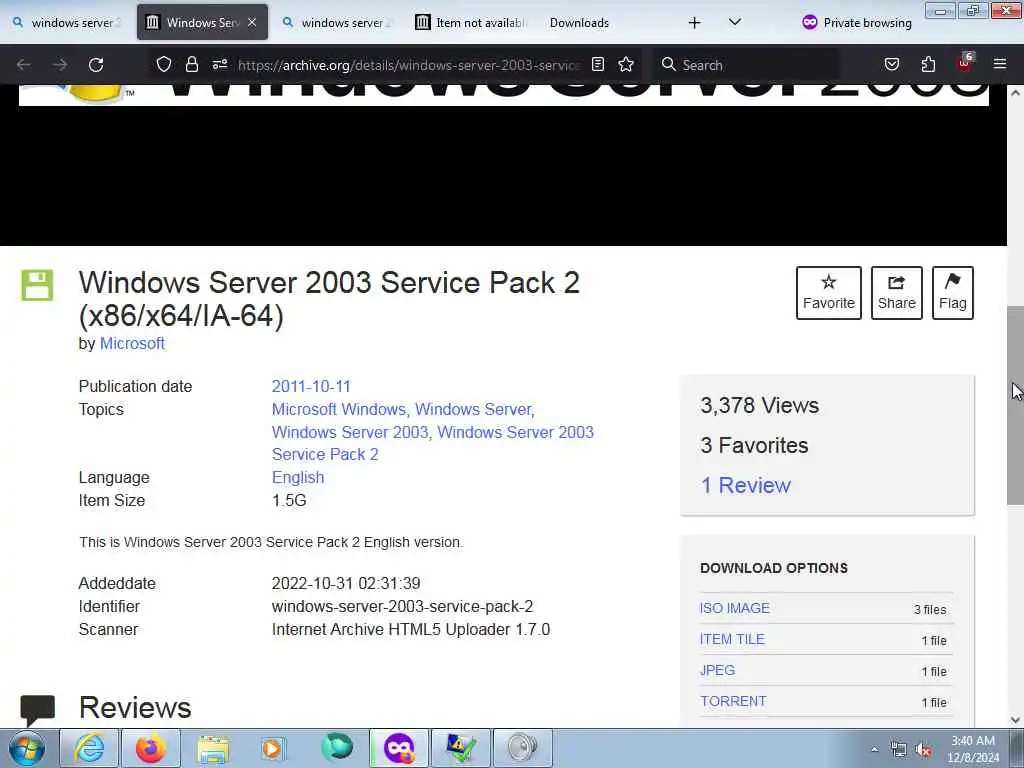Click the uBlock Origin extension icon
The width and height of the screenshot is (1024, 768).
coord(965,63)
